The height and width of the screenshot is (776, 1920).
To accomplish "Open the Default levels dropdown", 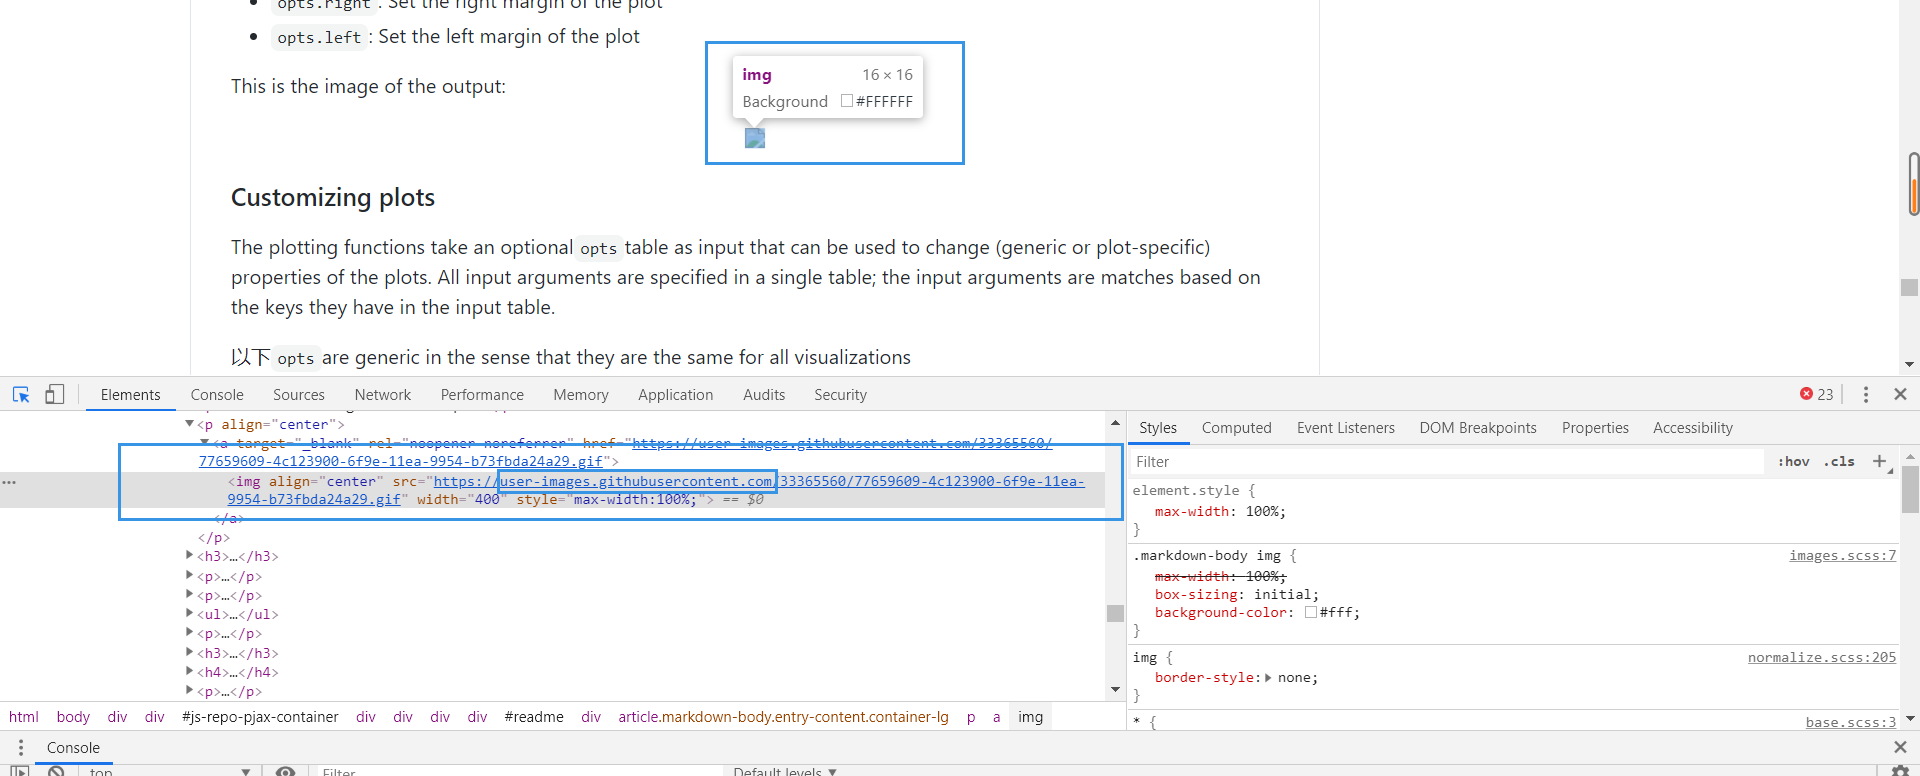I will [785, 771].
